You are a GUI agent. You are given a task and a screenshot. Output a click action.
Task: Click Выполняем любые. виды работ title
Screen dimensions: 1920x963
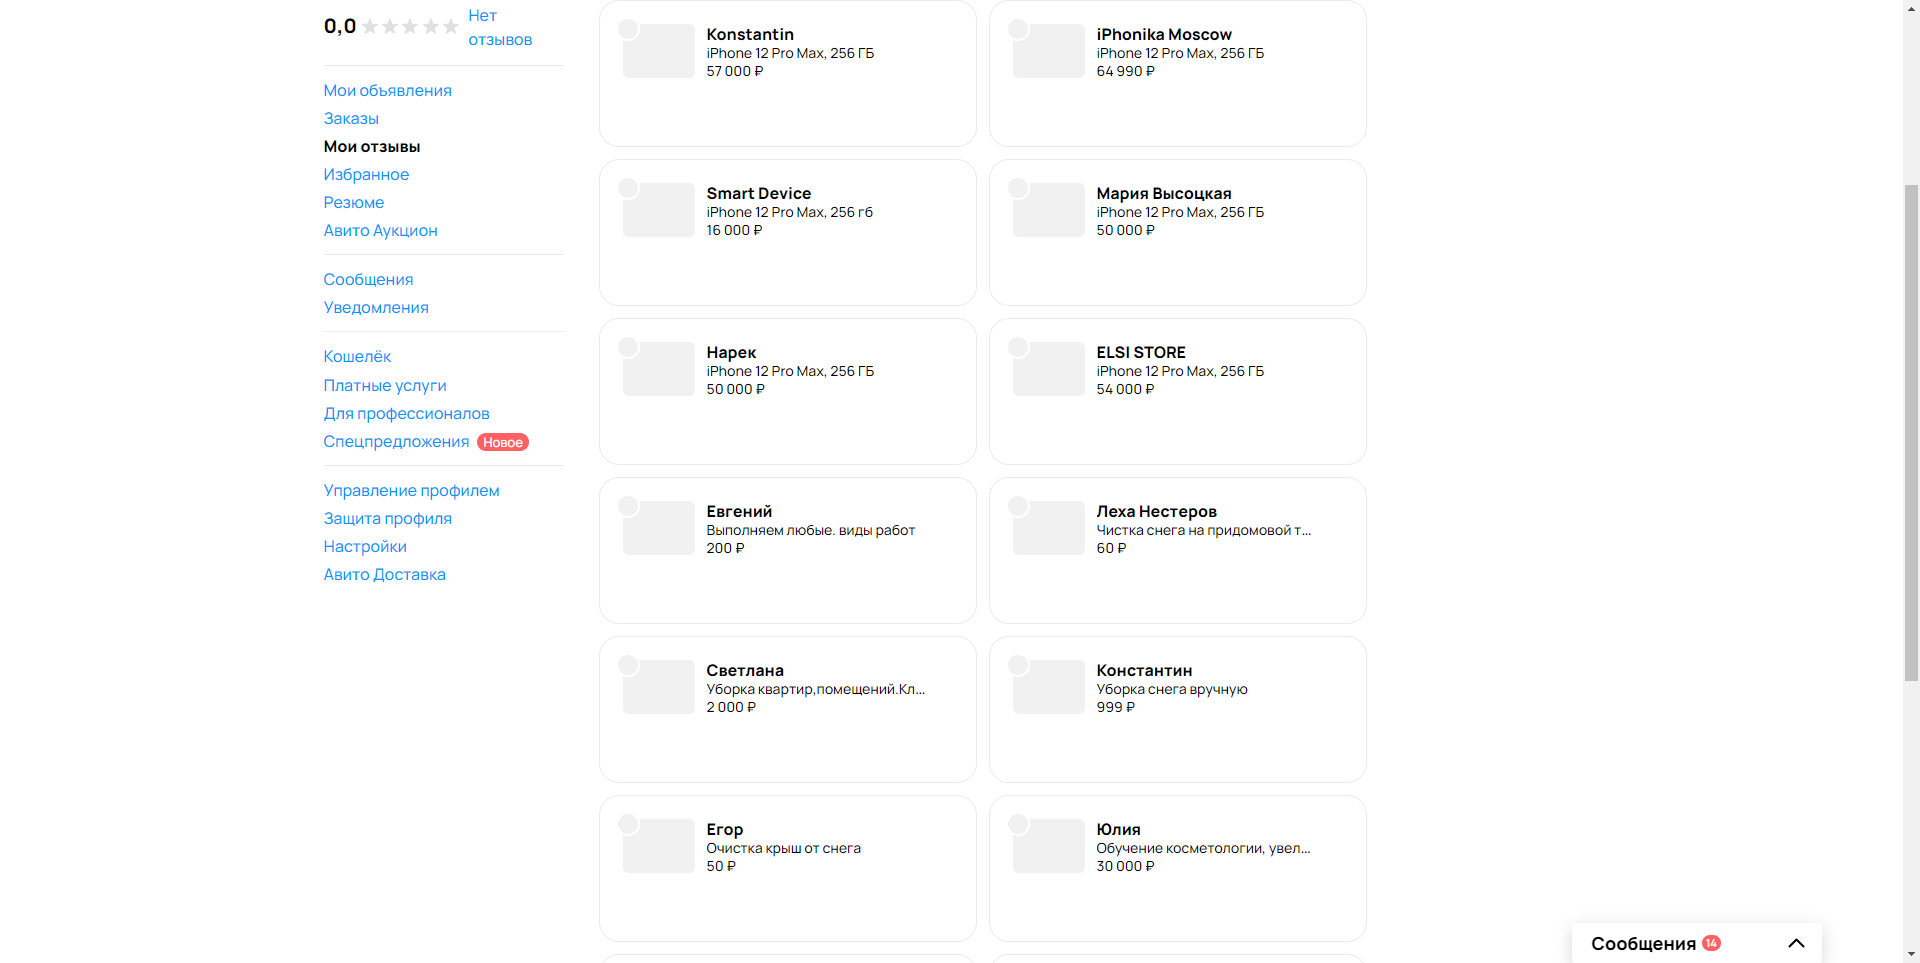[811, 530]
